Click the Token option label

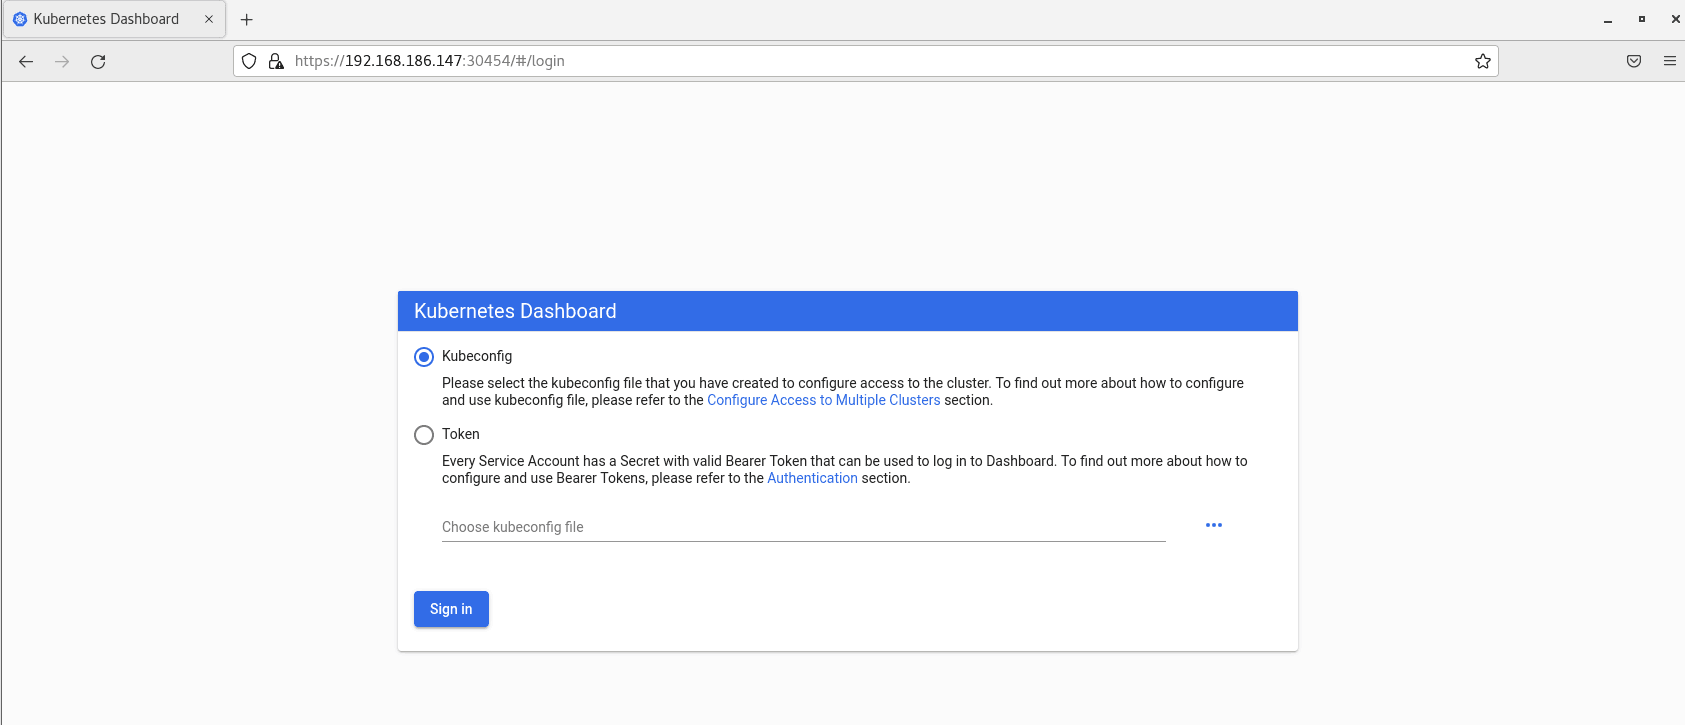[x=461, y=434]
